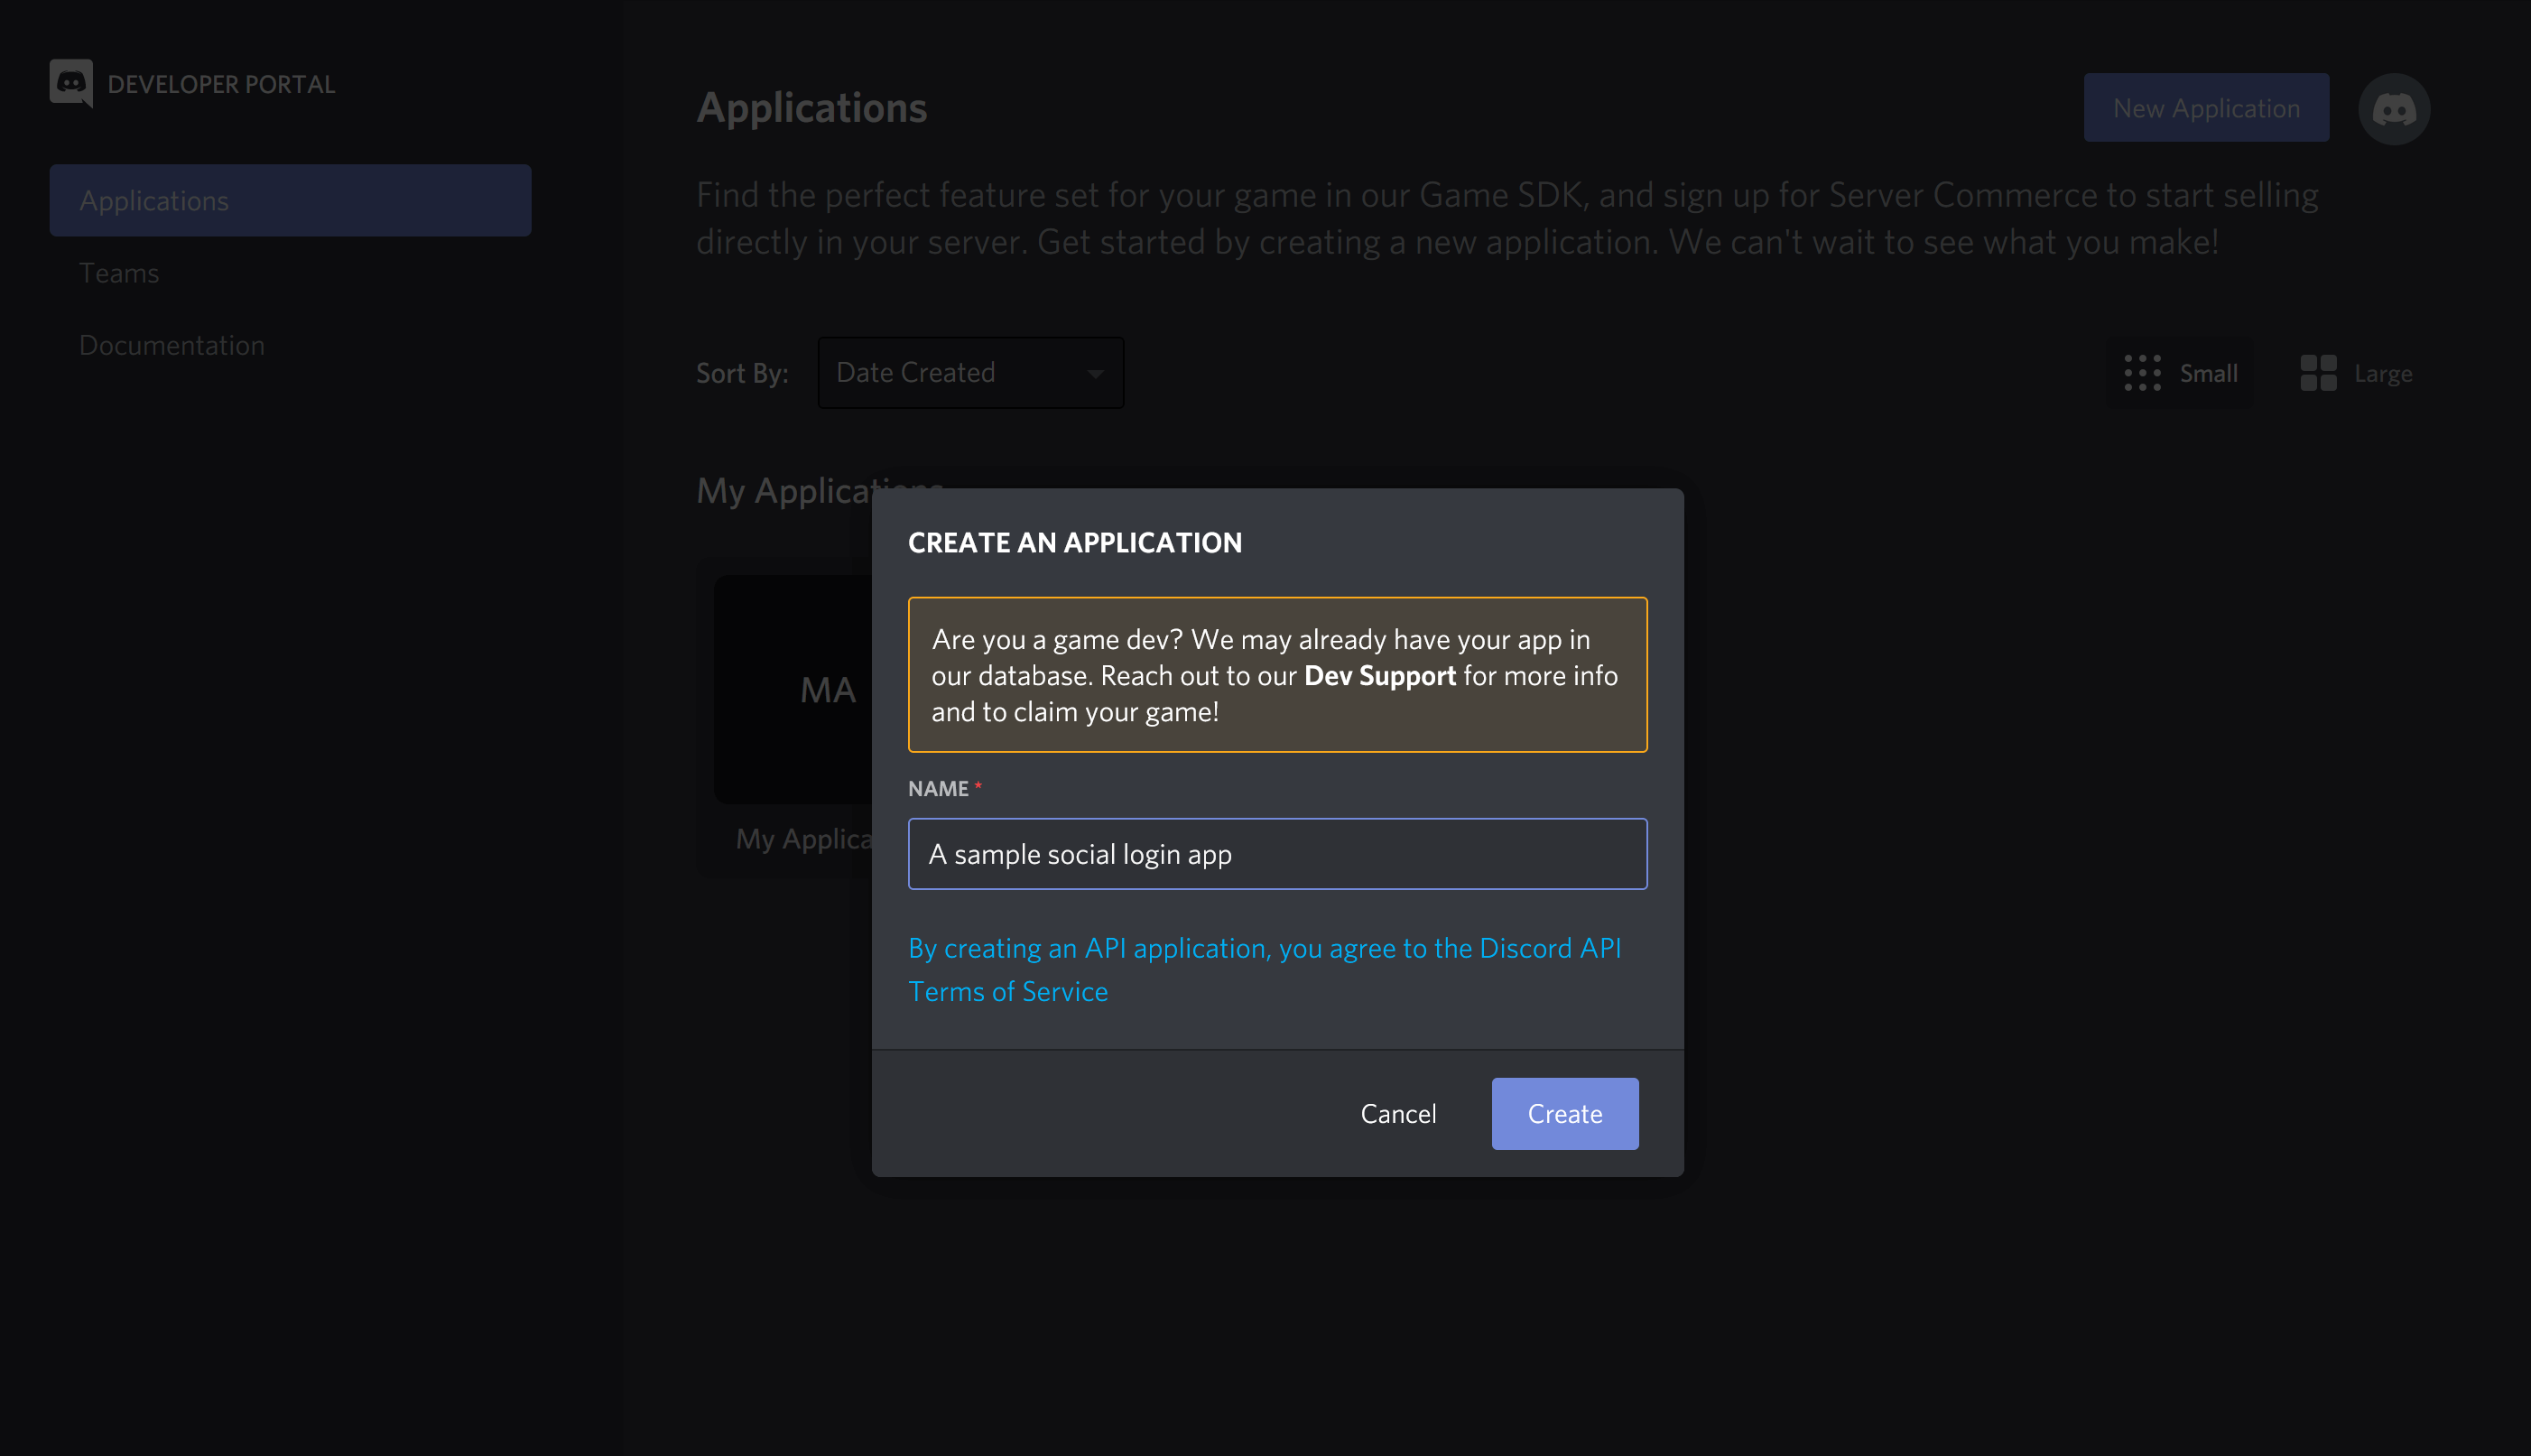This screenshot has width=2531, height=1456.
Task: Toggle the large thumbnail view layout
Action: (x=2355, y=372)
